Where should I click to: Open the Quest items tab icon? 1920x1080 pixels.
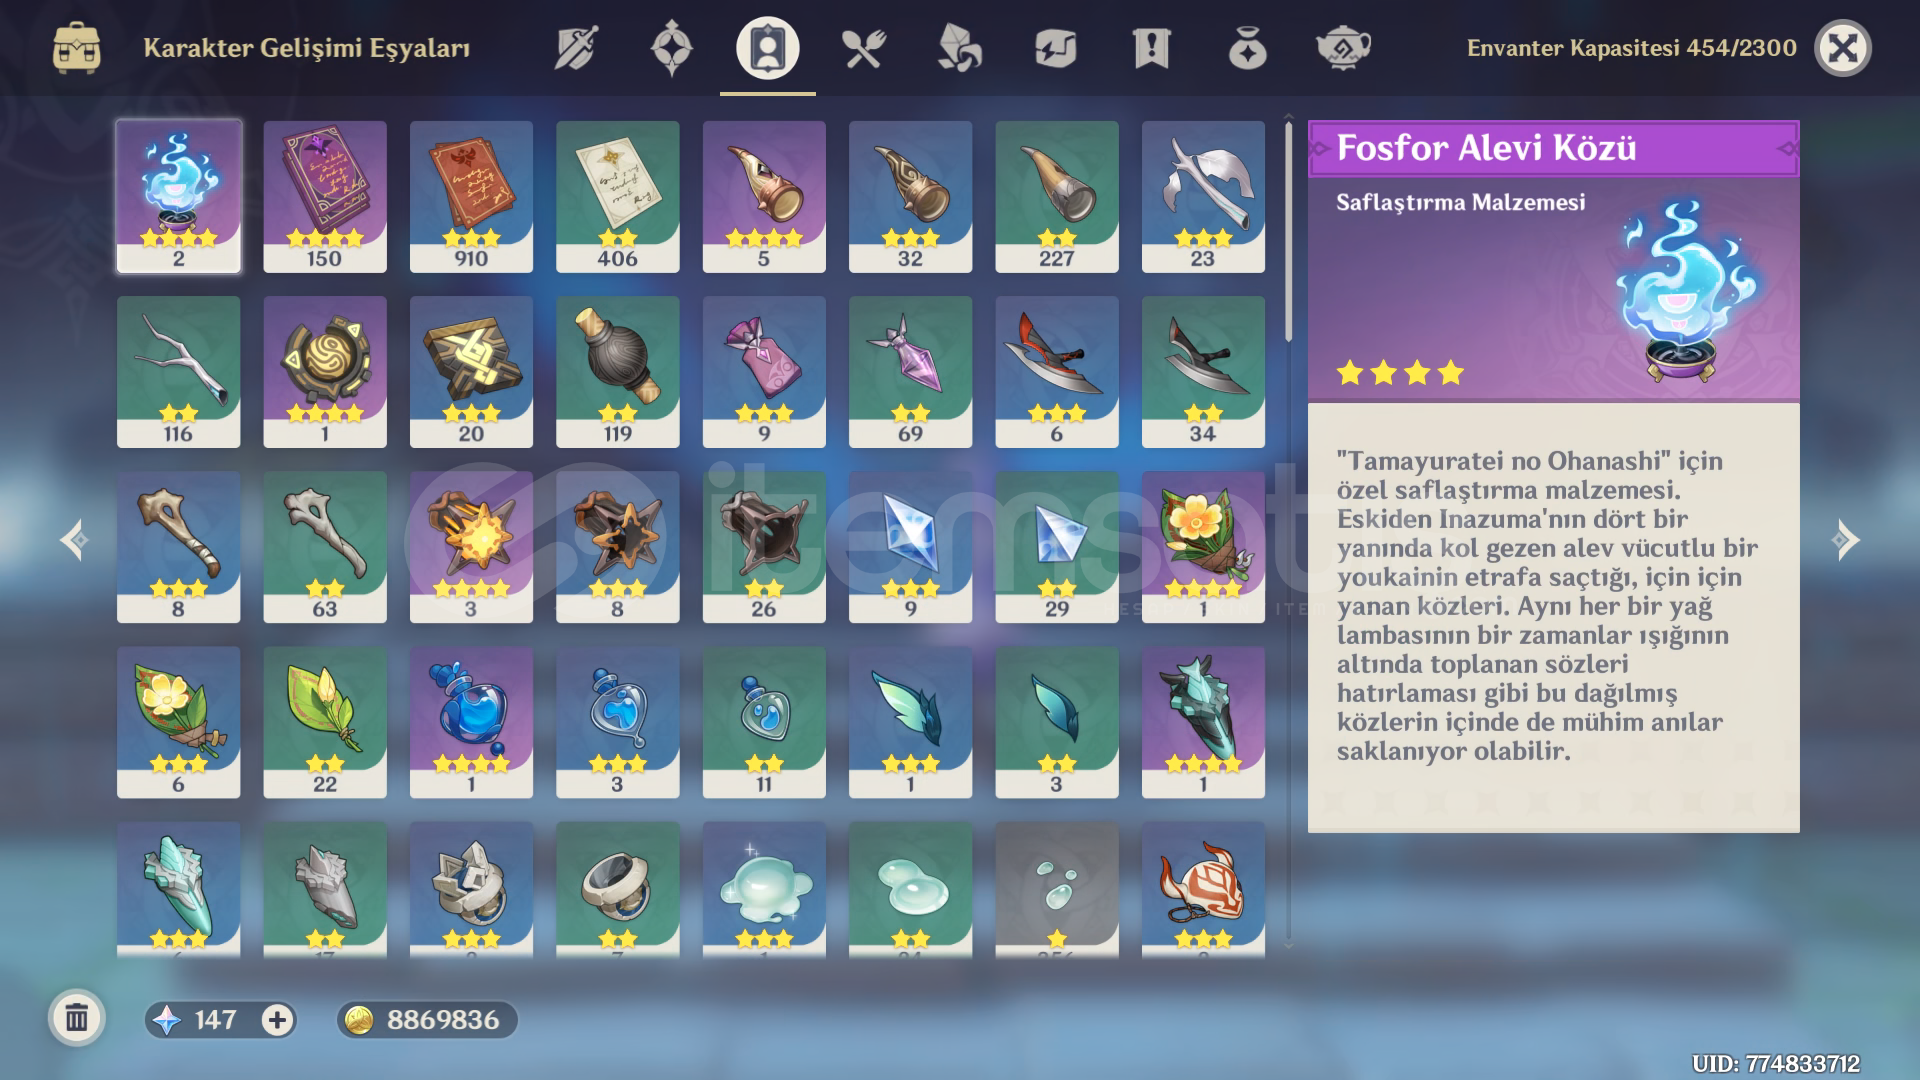tap(1151, 47)
